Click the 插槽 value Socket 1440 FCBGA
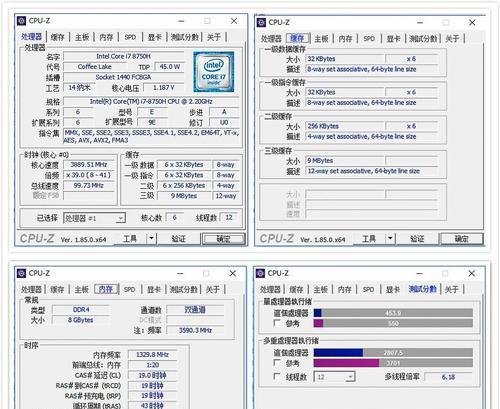This screenshot has height=409, width=500. (x=124, y=77)
